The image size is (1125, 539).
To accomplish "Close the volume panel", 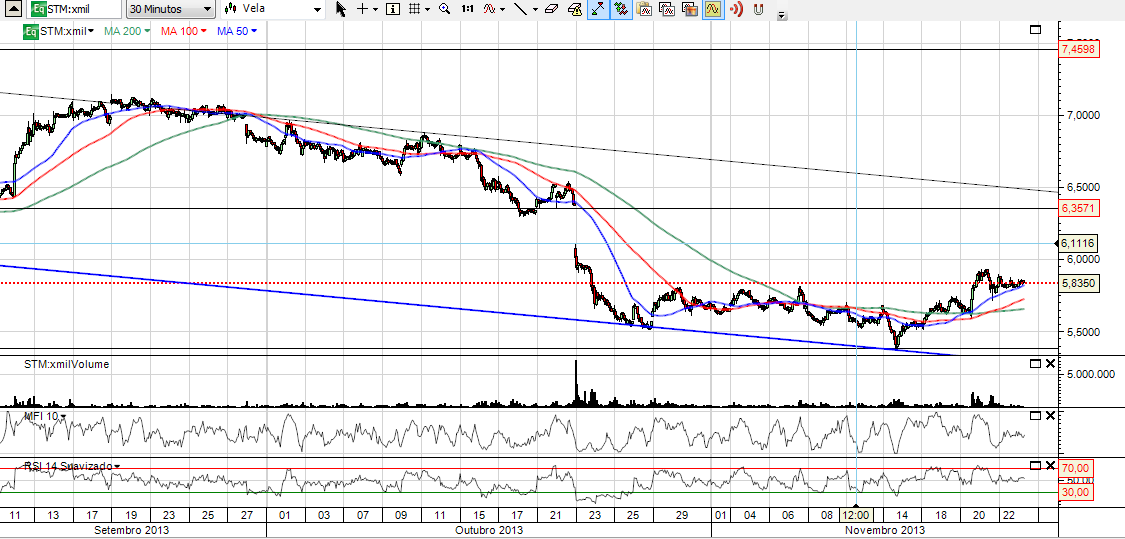I will (1050, 364).
